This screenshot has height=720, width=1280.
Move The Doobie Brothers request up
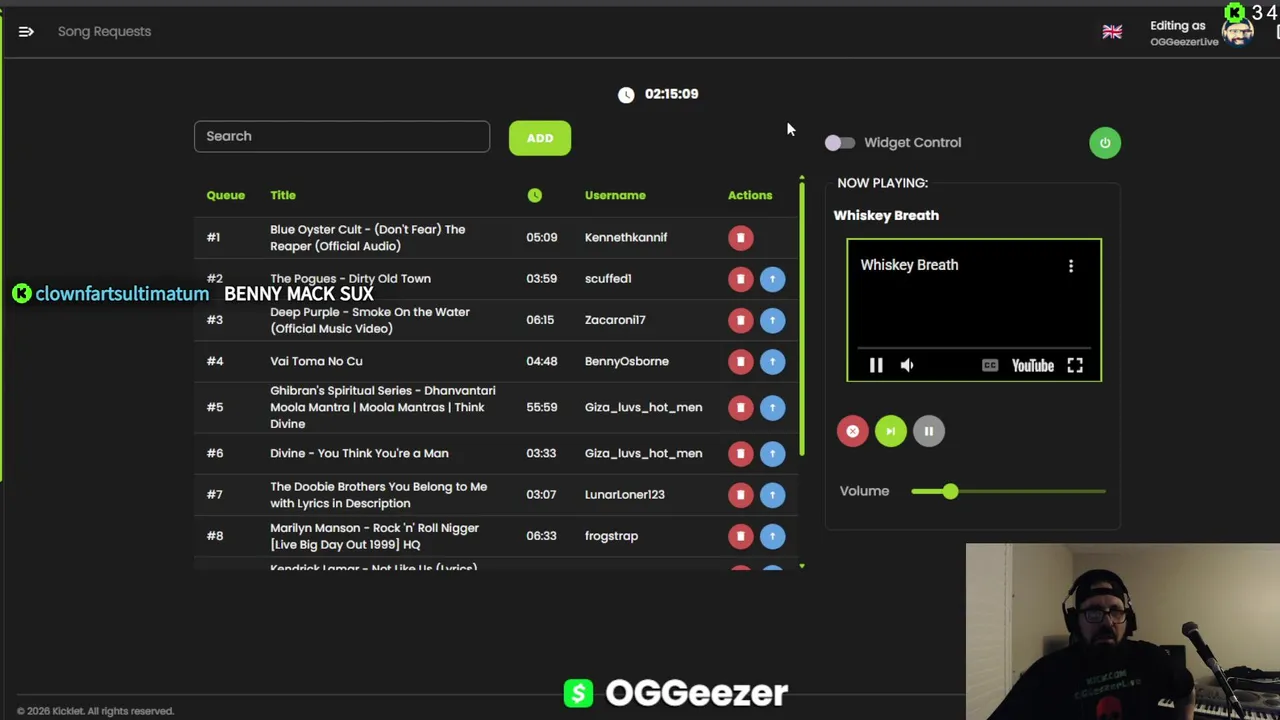click(772, 494)
